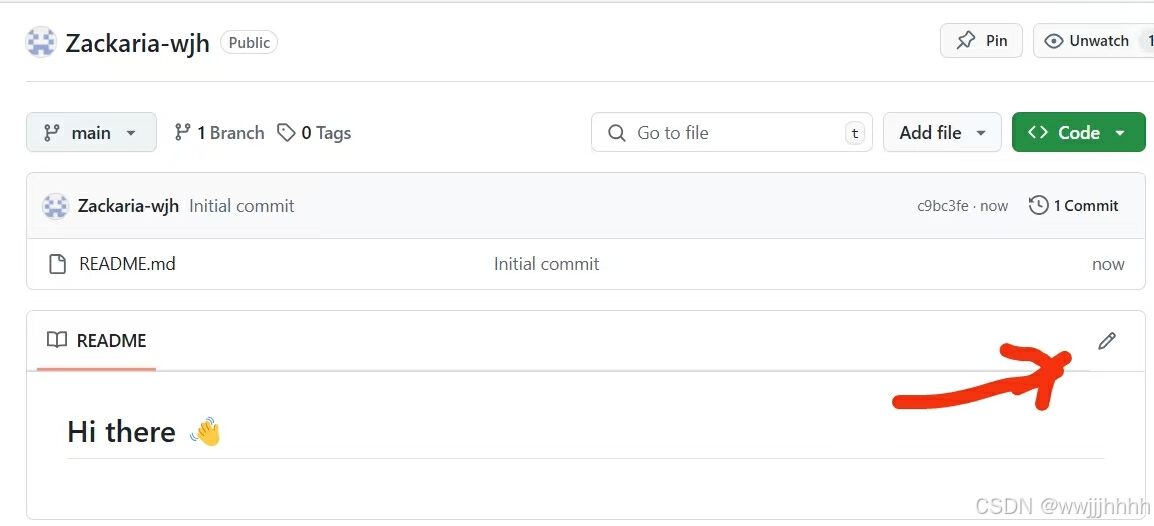Image resolution: width=1154 pixels, height=526 pixels.
Task: Focus the Go to file search field
Action: coord(735,132)
